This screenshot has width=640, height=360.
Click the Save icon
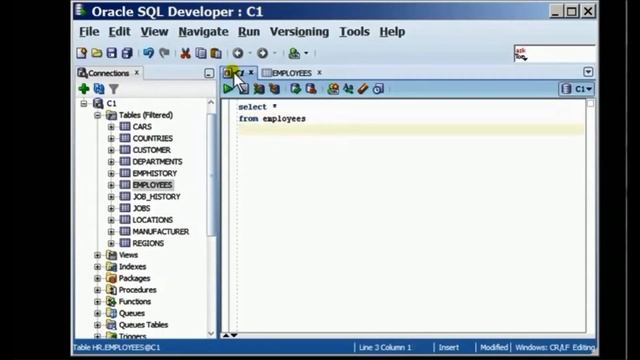click(111, 53)
